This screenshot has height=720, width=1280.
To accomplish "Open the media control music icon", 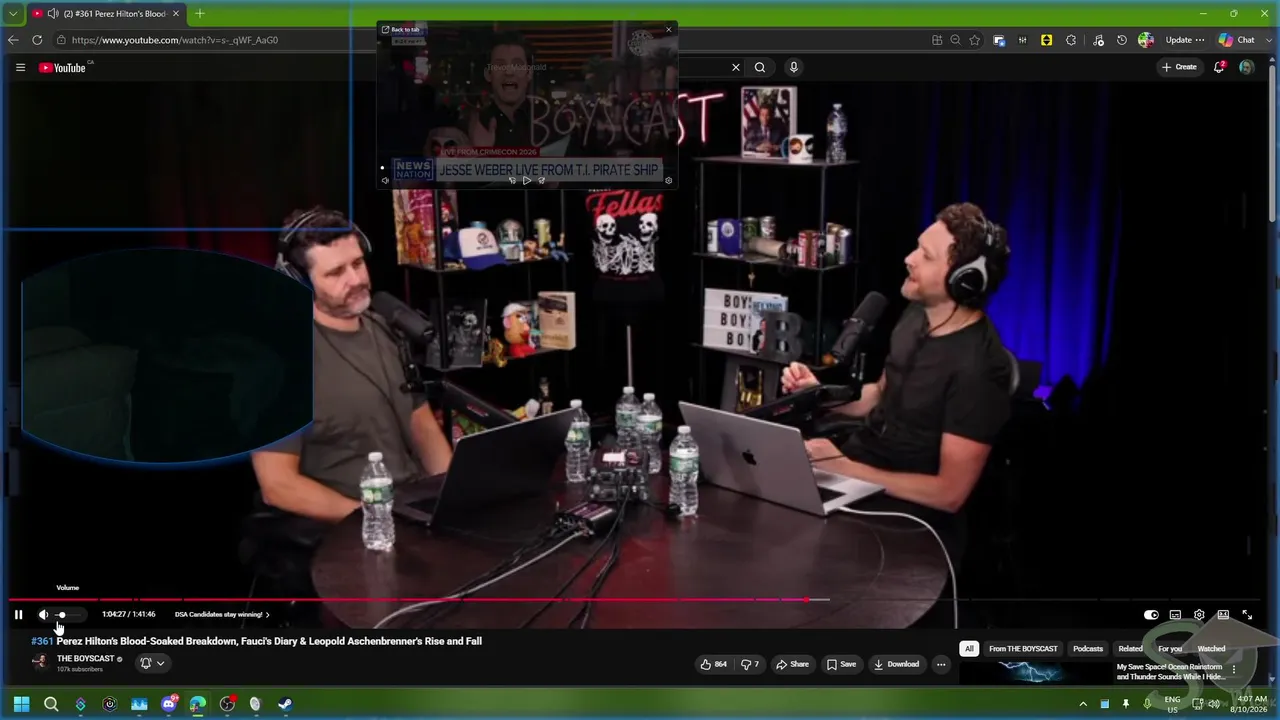I will (1098, 40).
